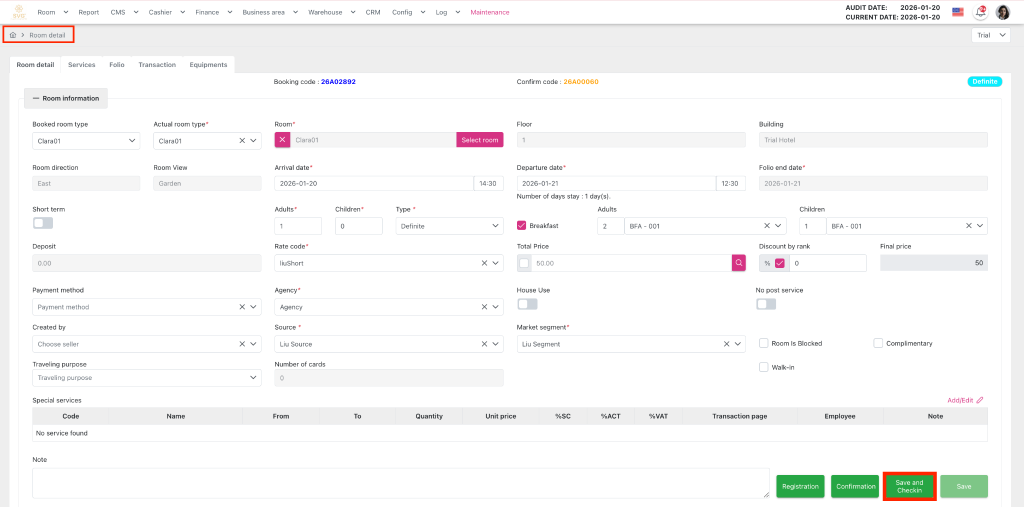Viewport: 1024px width, 507px height.
Task: Click into the Note text area
Action: coord(400,483)
